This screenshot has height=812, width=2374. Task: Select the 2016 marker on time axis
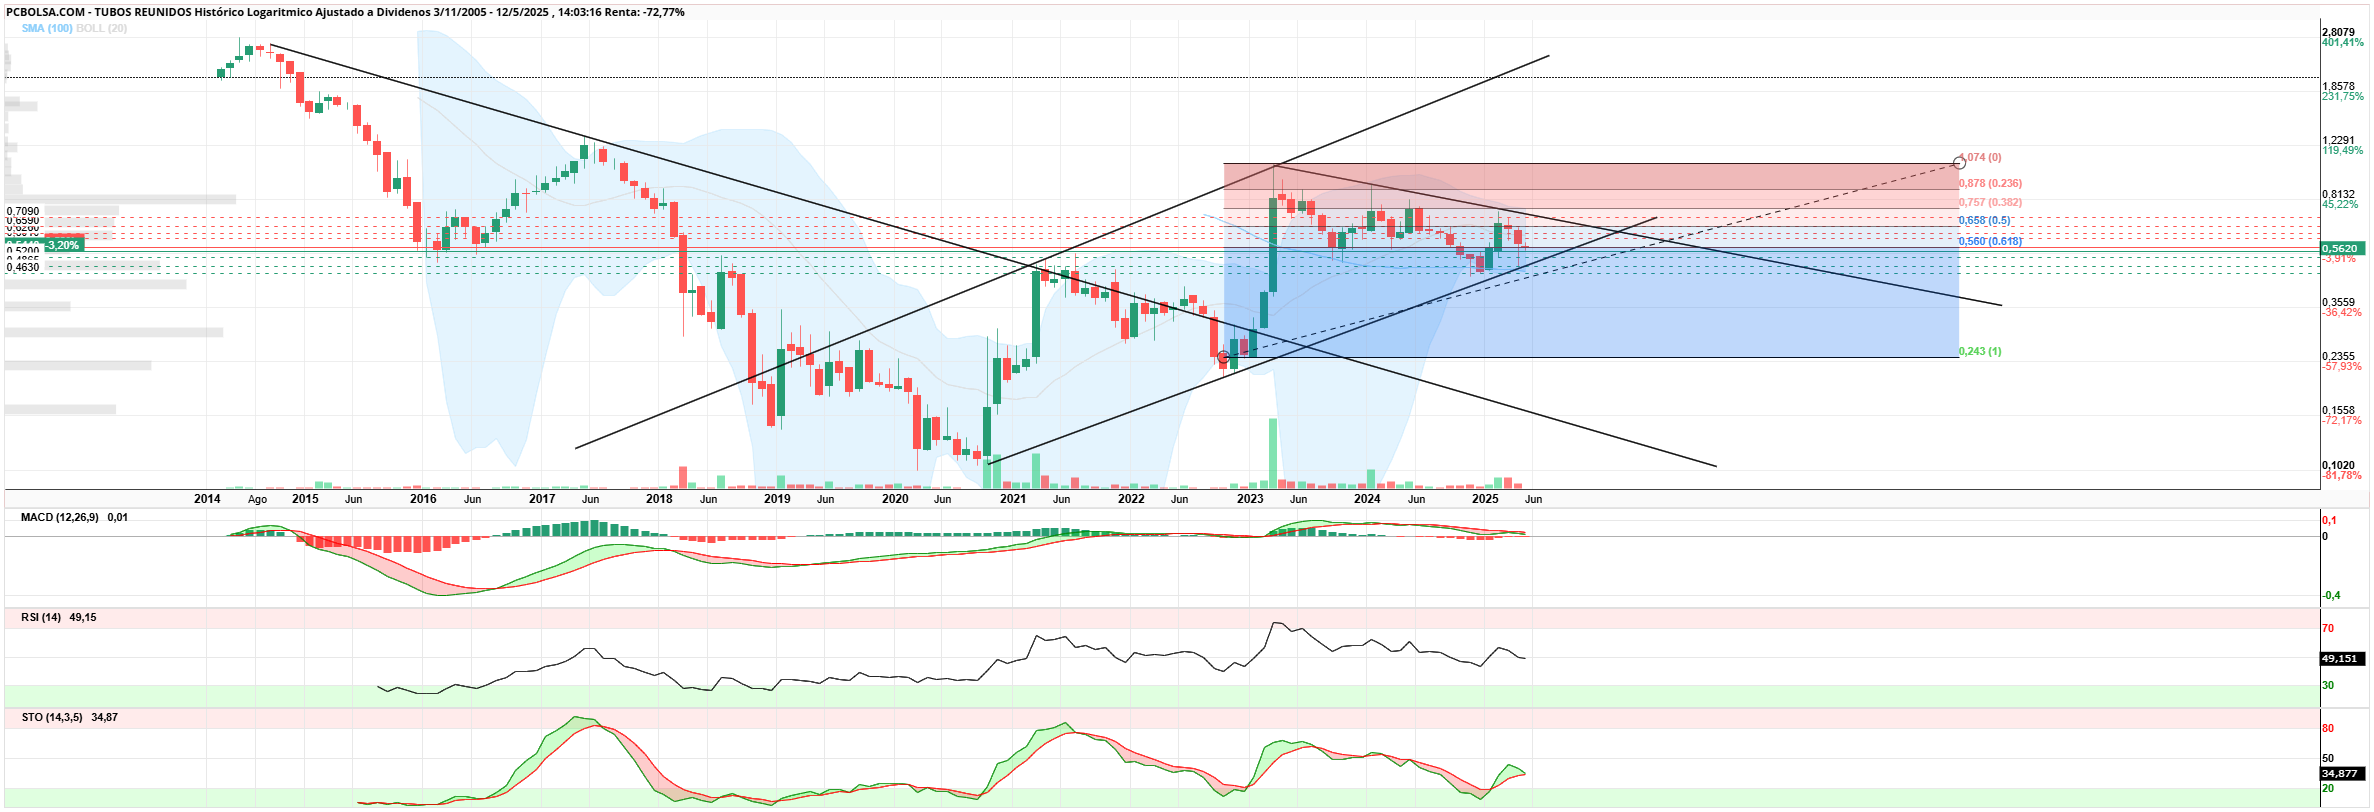(x=423, y=499)
